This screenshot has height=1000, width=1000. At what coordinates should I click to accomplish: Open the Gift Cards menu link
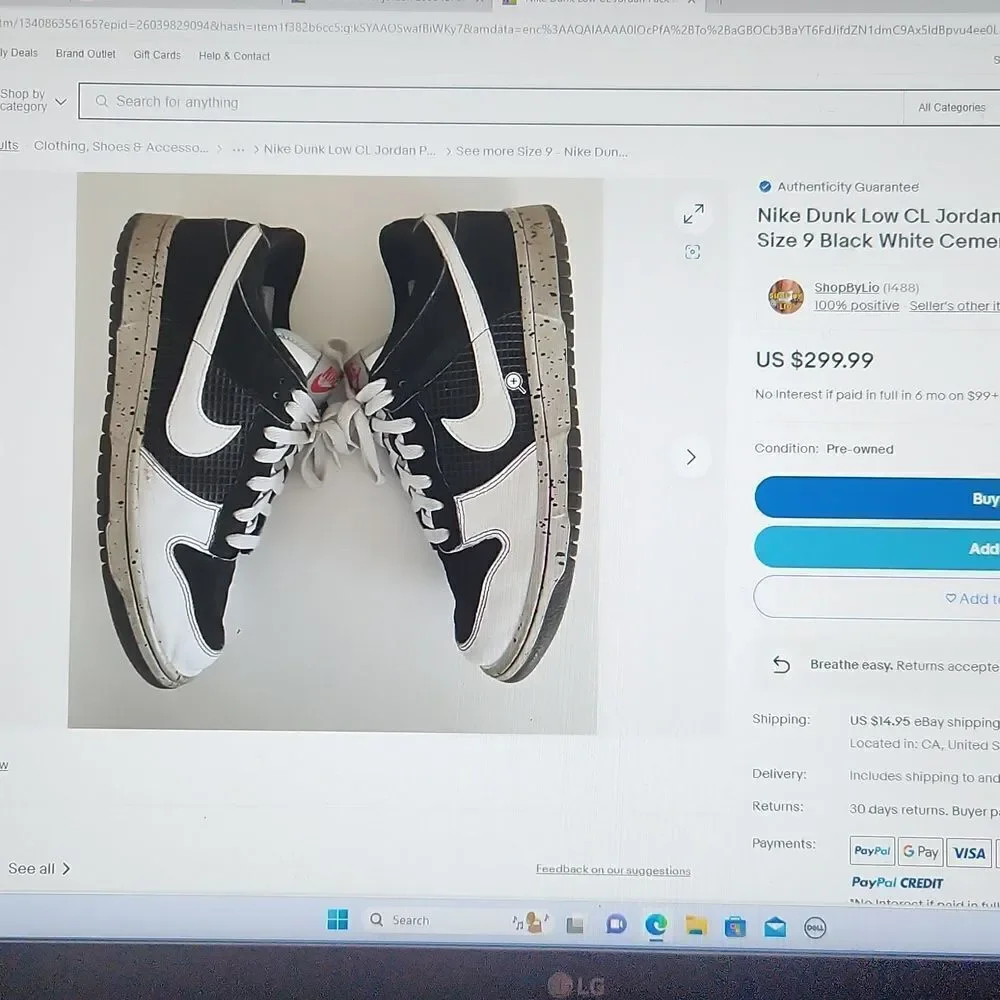(x=157, y=55)
